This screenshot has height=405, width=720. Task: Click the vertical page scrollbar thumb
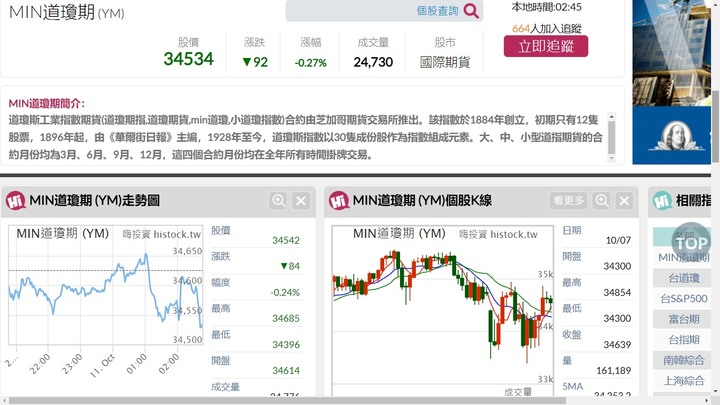pyautogui.click(x=715, y=126)
